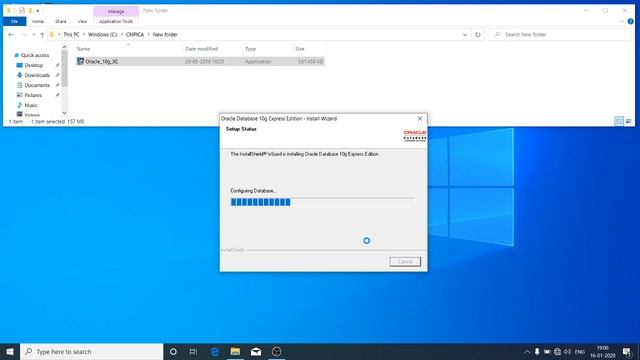Click the properties icon in title bar
Image resolution: width=640 pixels, height=360 pixels.
point(22,11)
